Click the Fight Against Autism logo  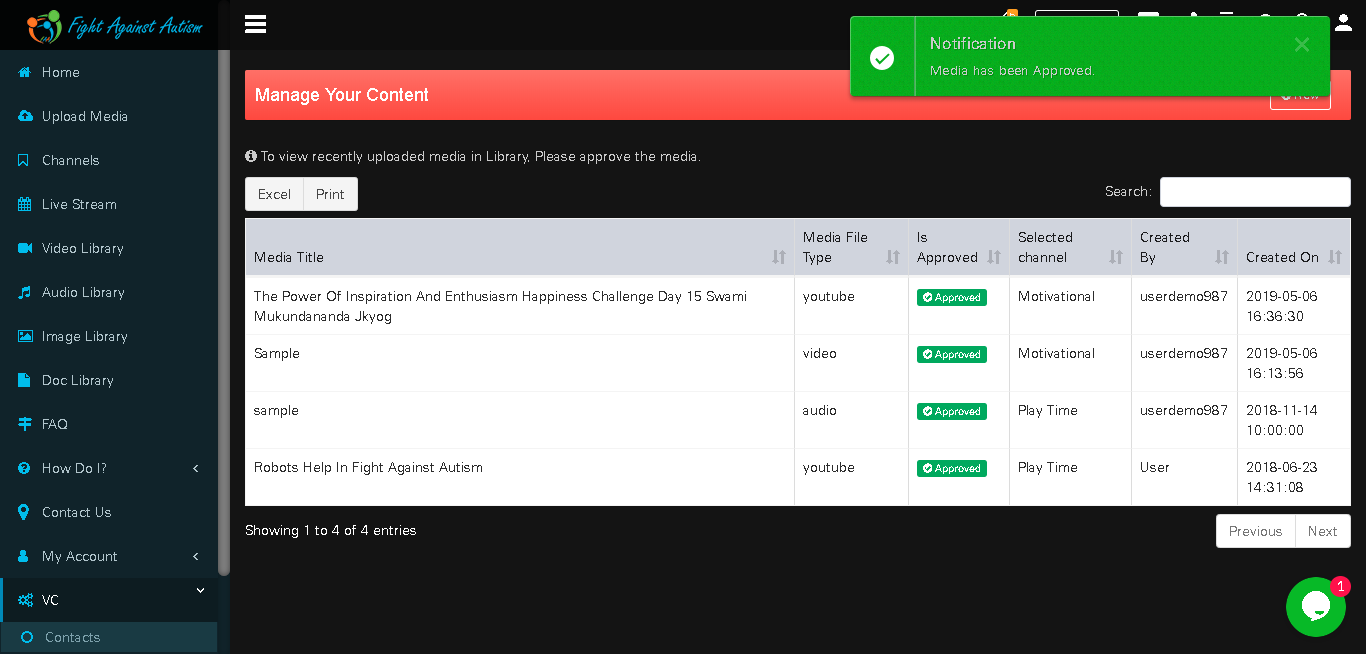114,26
